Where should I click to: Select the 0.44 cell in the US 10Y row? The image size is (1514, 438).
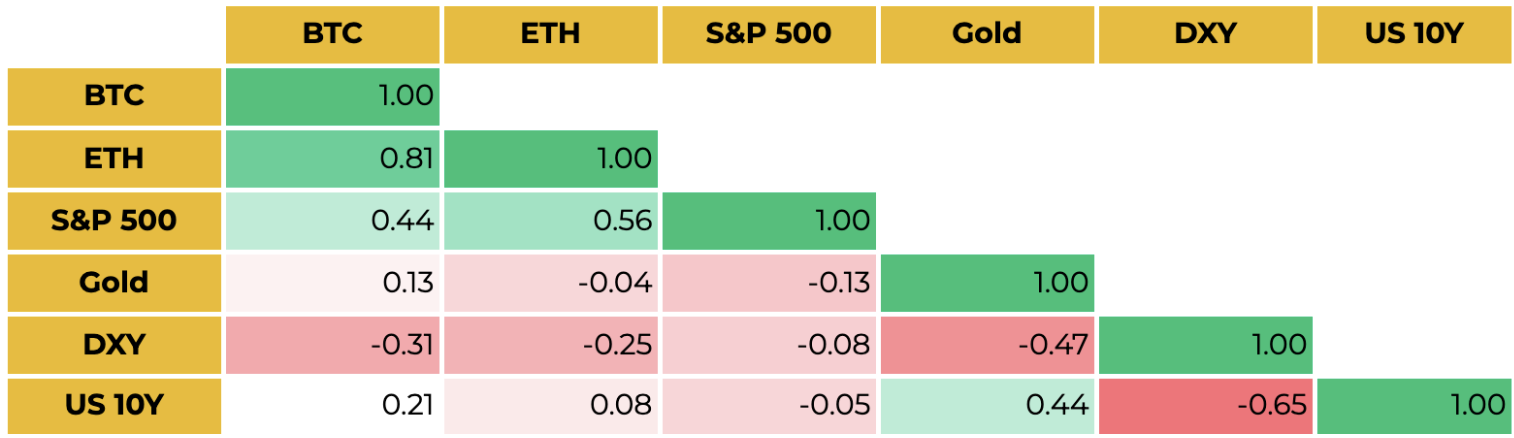point(986,405)
